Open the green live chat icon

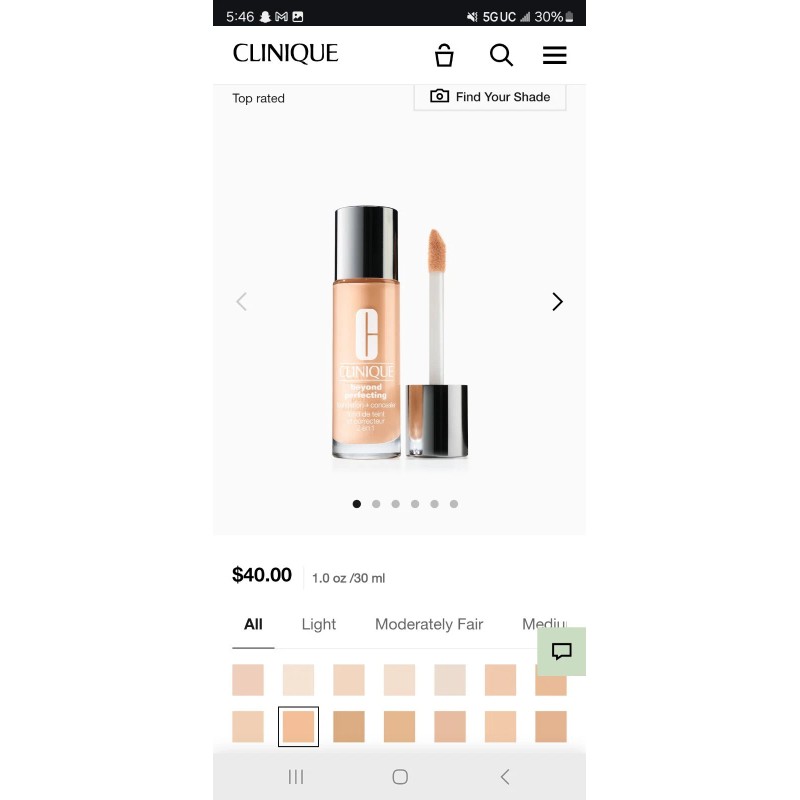click(561, 651)
